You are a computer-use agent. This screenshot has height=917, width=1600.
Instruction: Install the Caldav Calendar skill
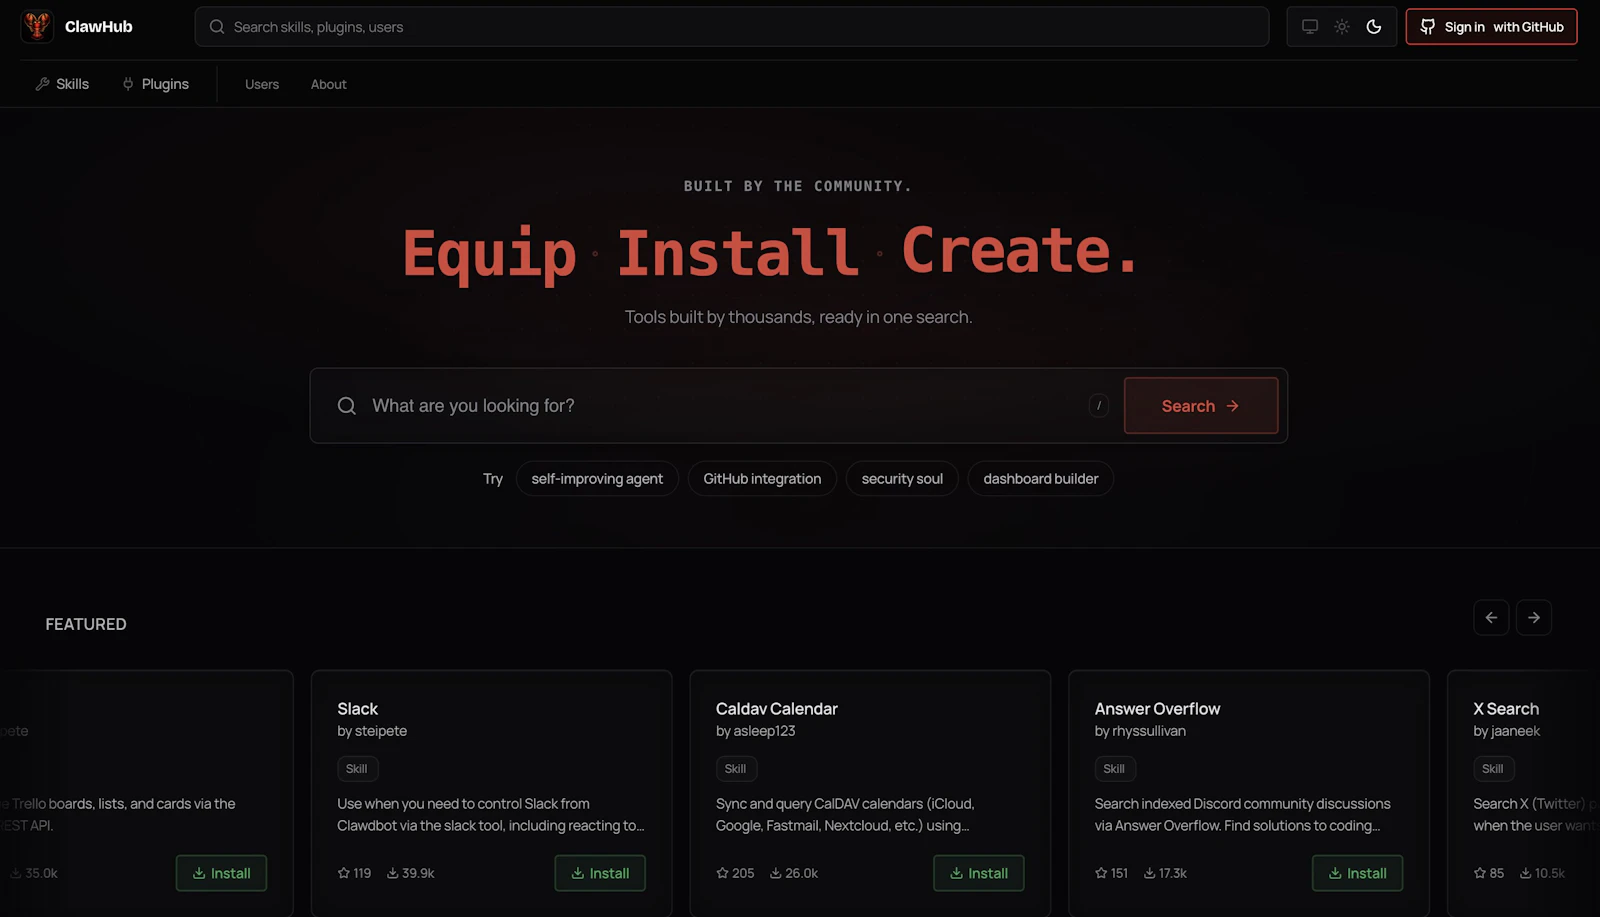point(979,873)
